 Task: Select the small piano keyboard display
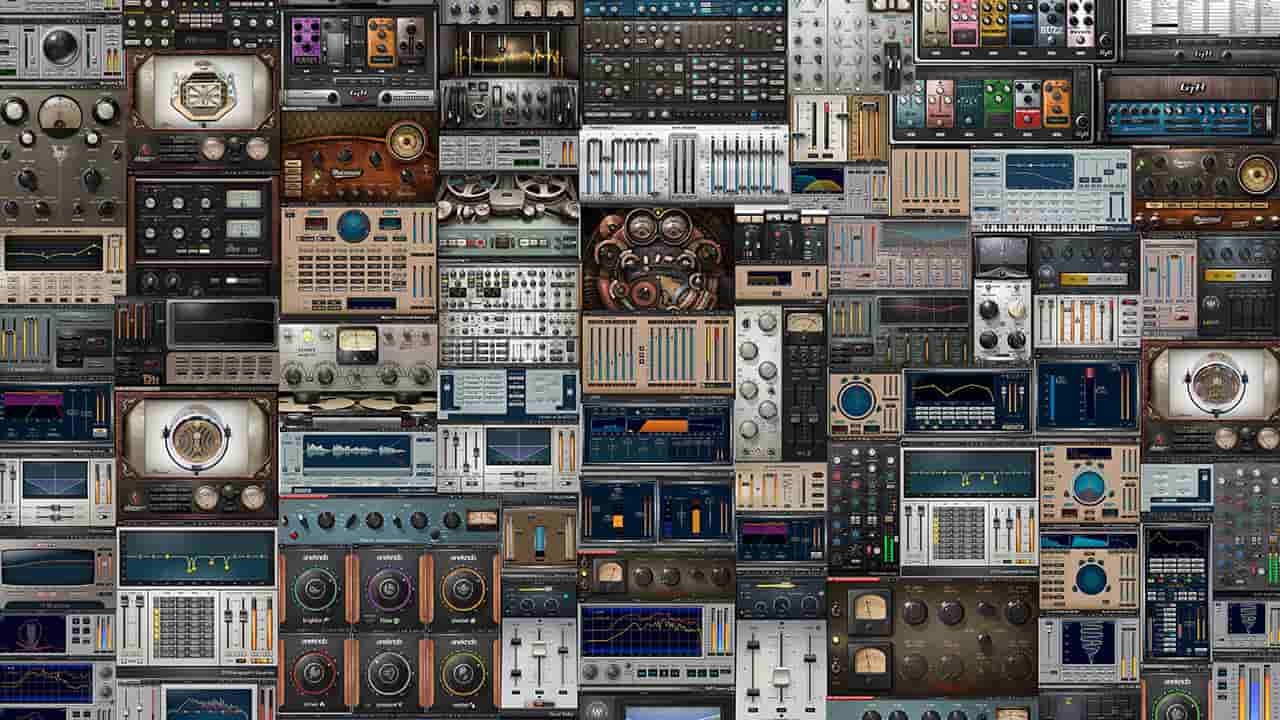coord(1037,228)
